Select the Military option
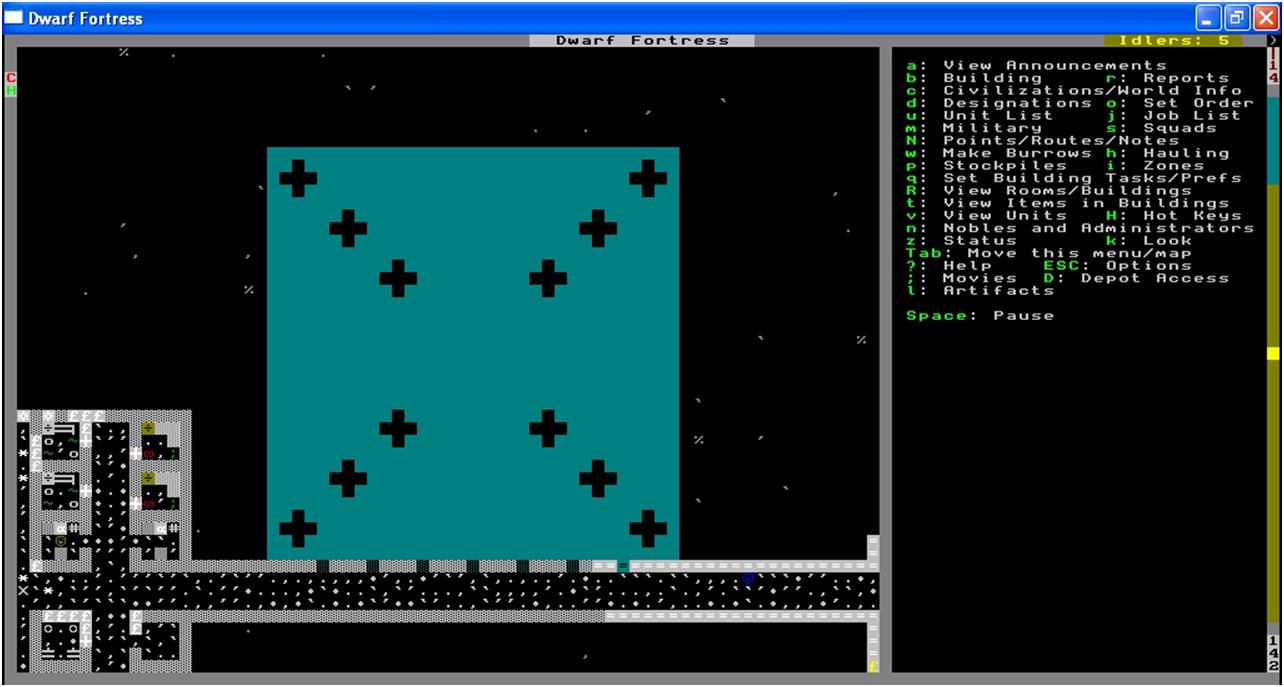 point(974,128)
